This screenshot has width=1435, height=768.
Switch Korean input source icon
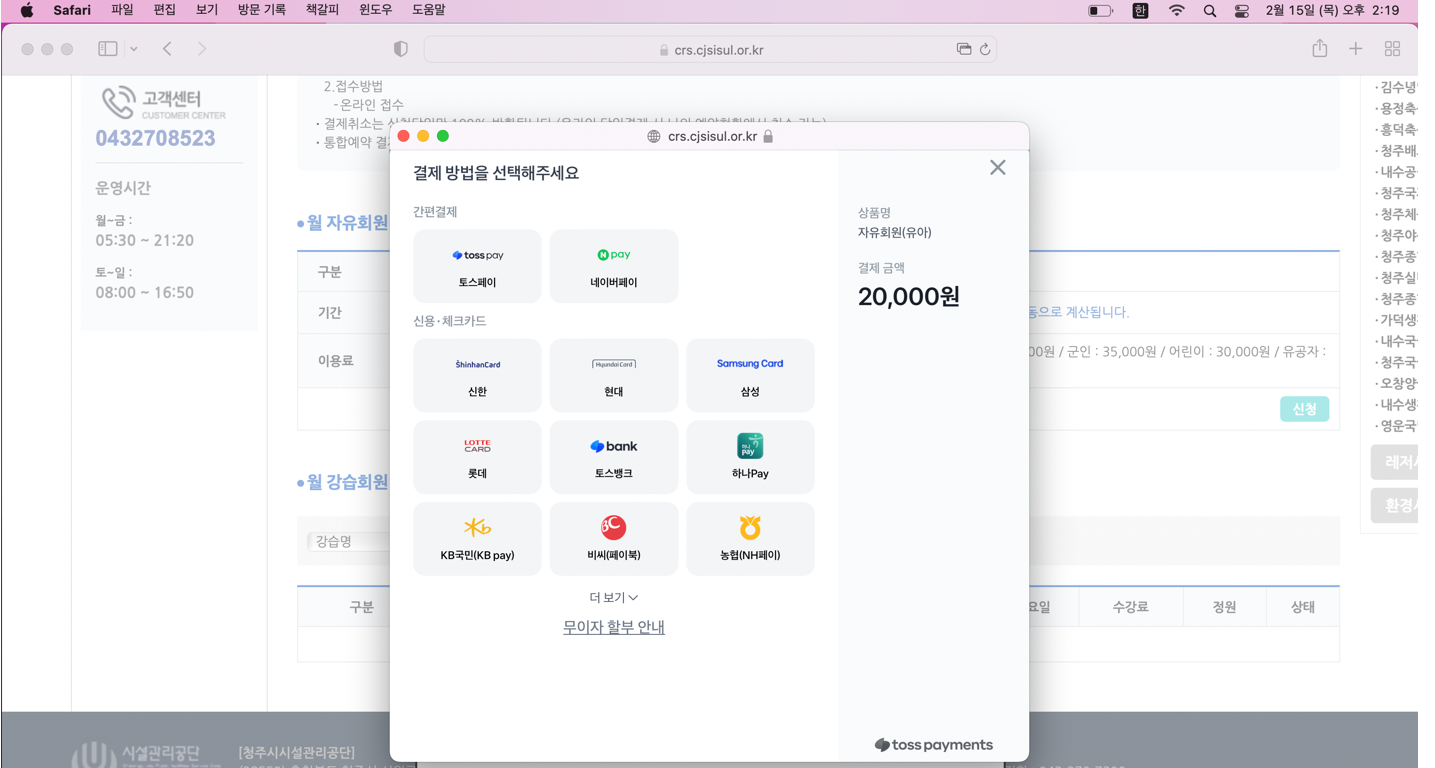pos(1140,10)
